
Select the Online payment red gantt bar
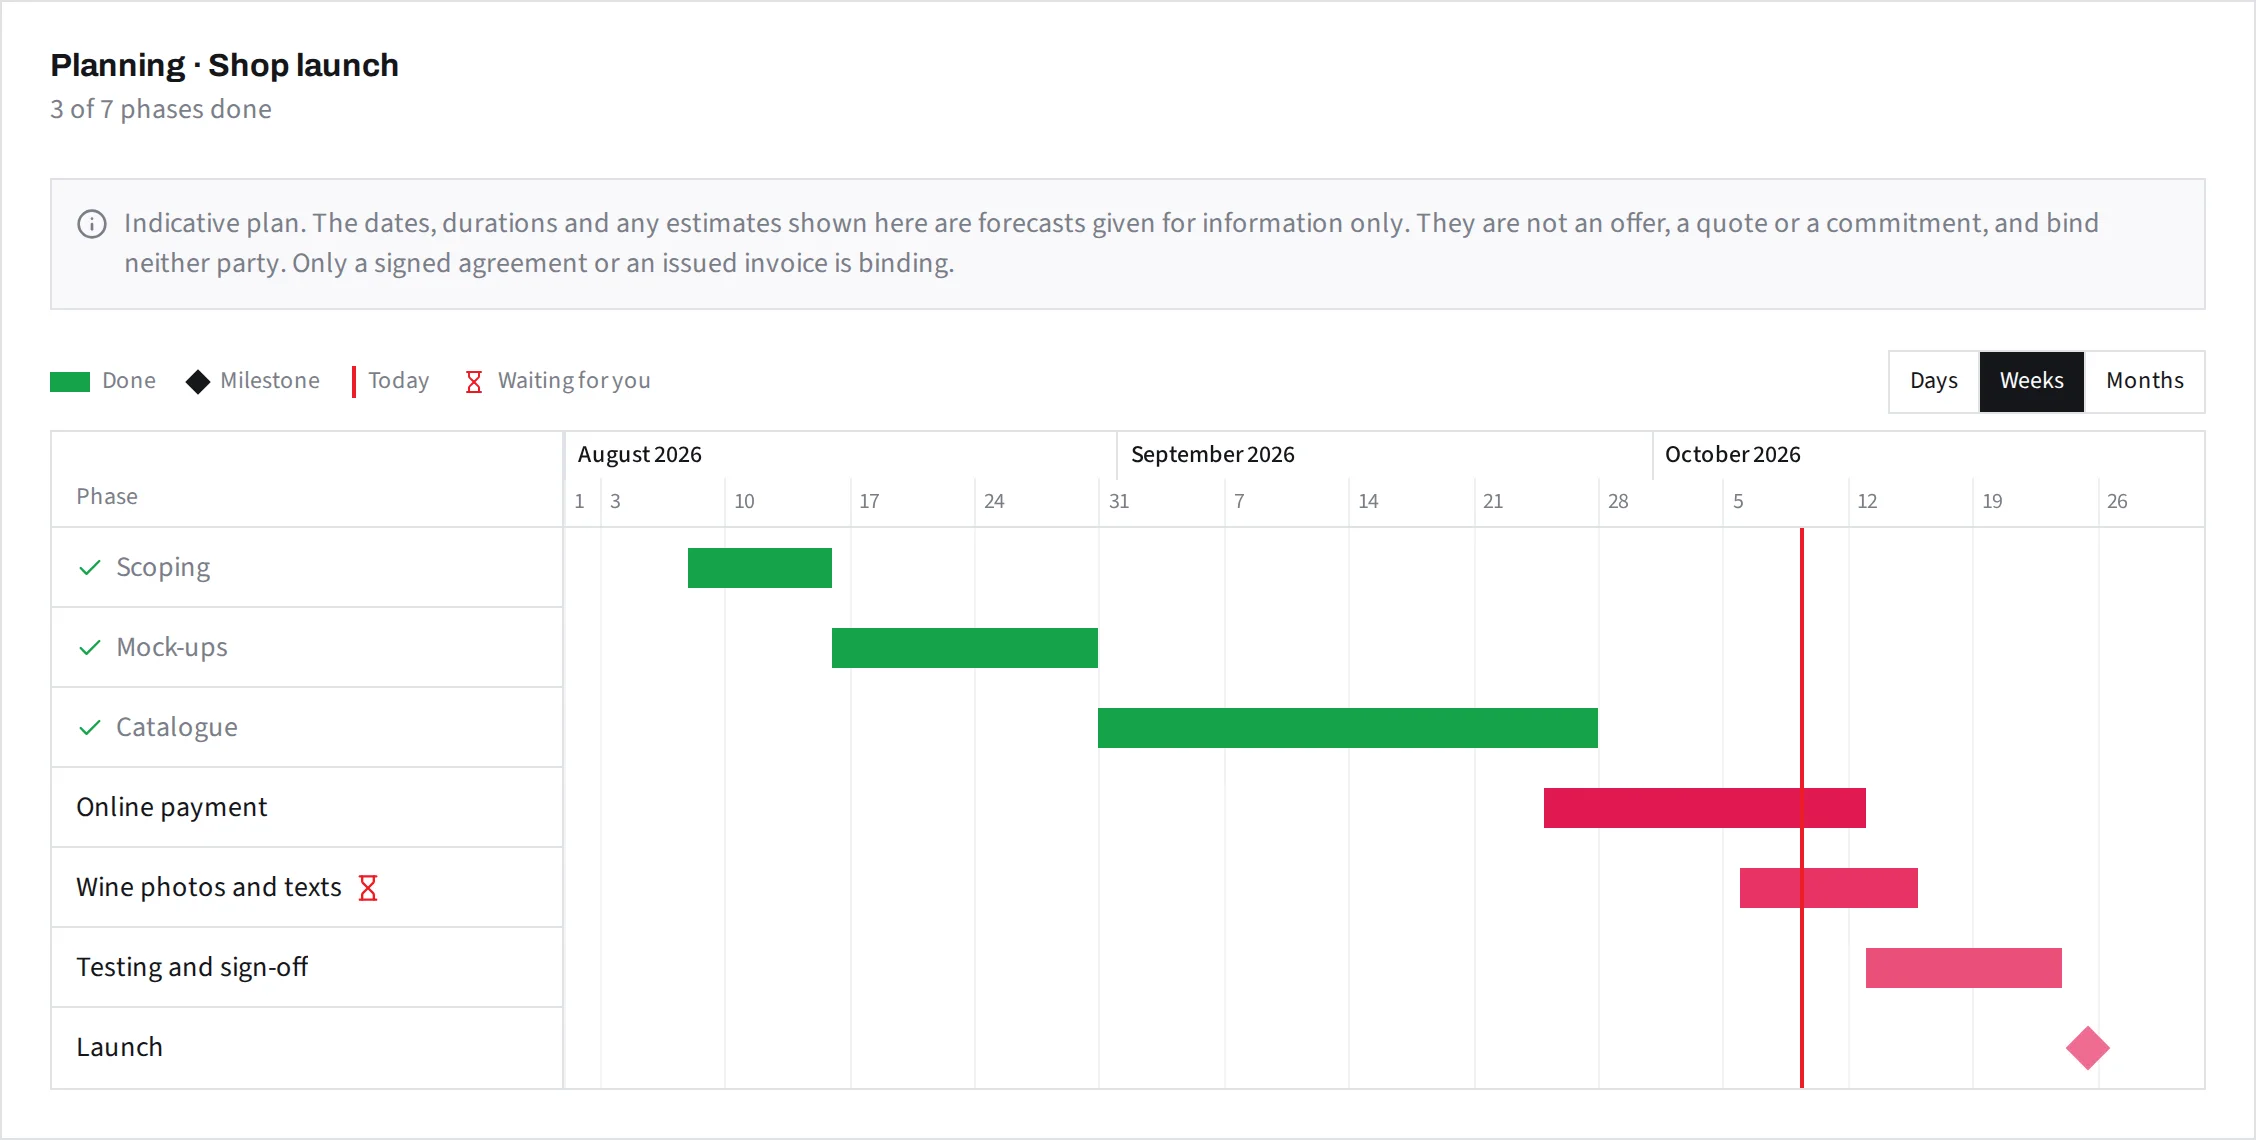(1705, 808)
